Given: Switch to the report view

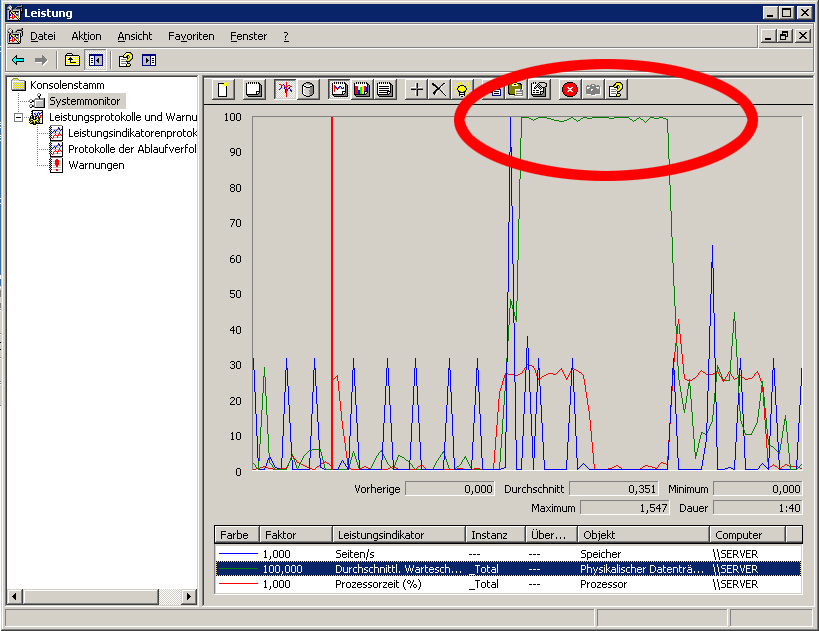Looking at the screenshot, I should click(384, 90).
